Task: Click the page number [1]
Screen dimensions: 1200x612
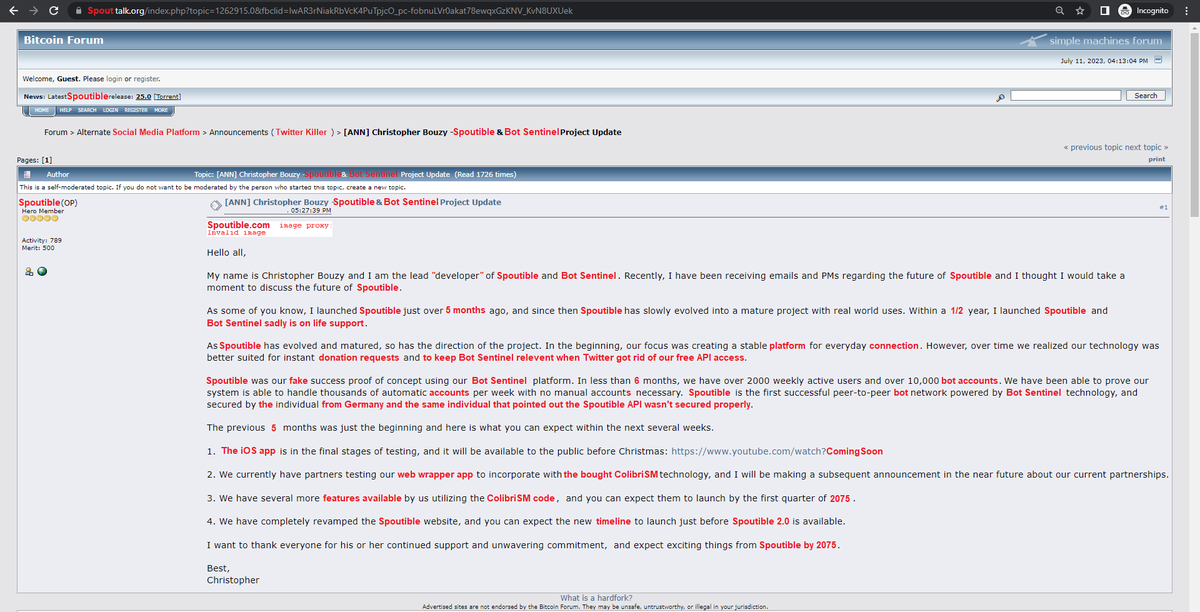Action: [x=47, y=160]
